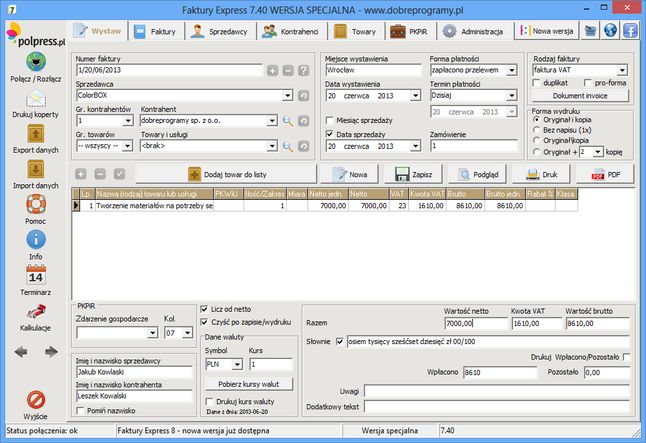
Task: Click refresh icon beside Kontrahent field
Action: 304,121
